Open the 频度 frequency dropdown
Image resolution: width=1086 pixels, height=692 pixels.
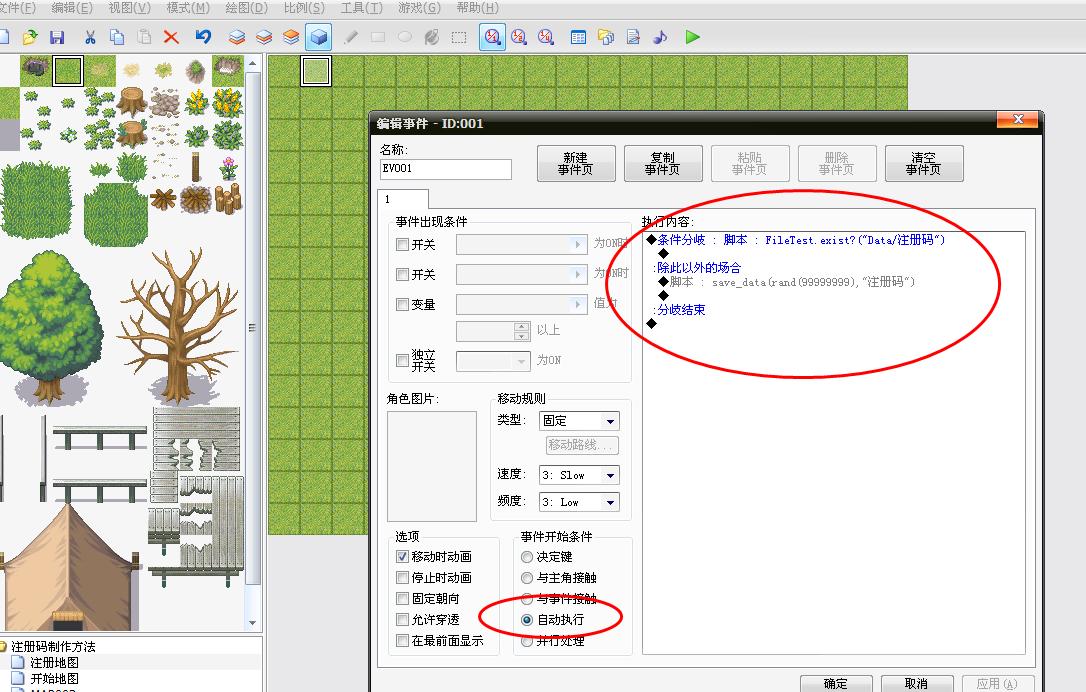[x=579, y=502]
